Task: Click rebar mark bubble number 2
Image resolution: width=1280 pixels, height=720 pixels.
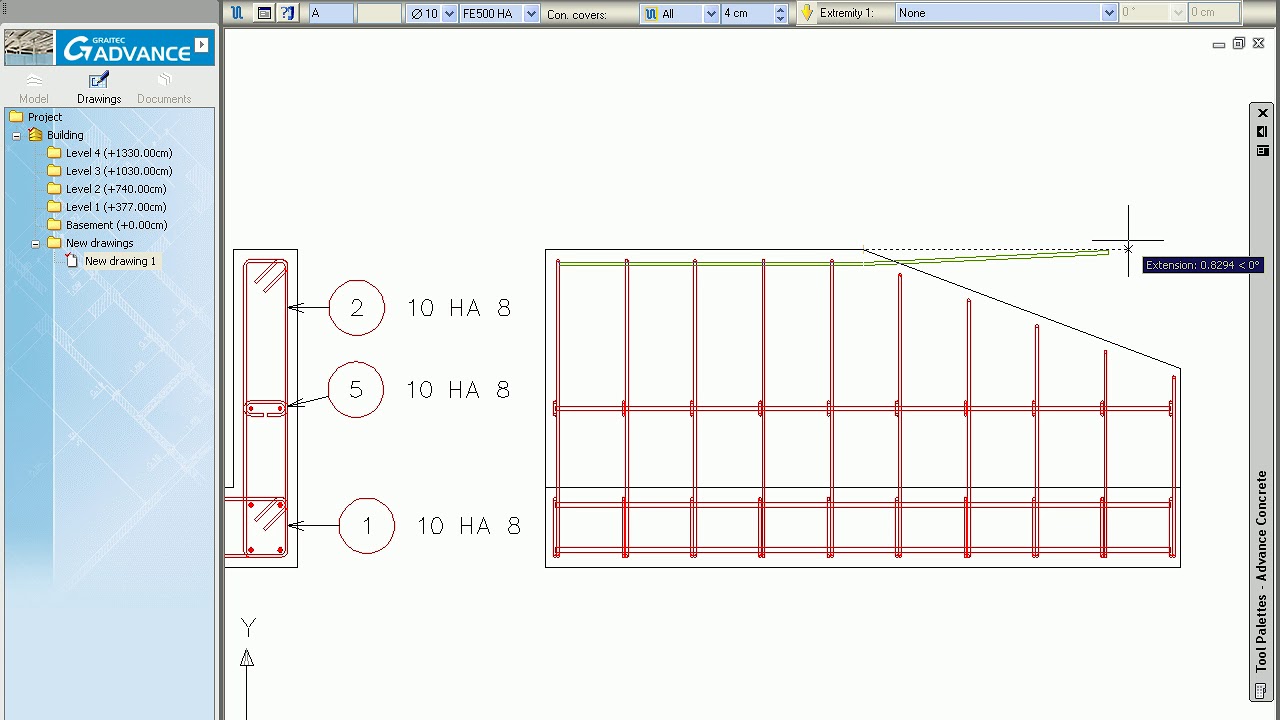Action: click(357, 308)
